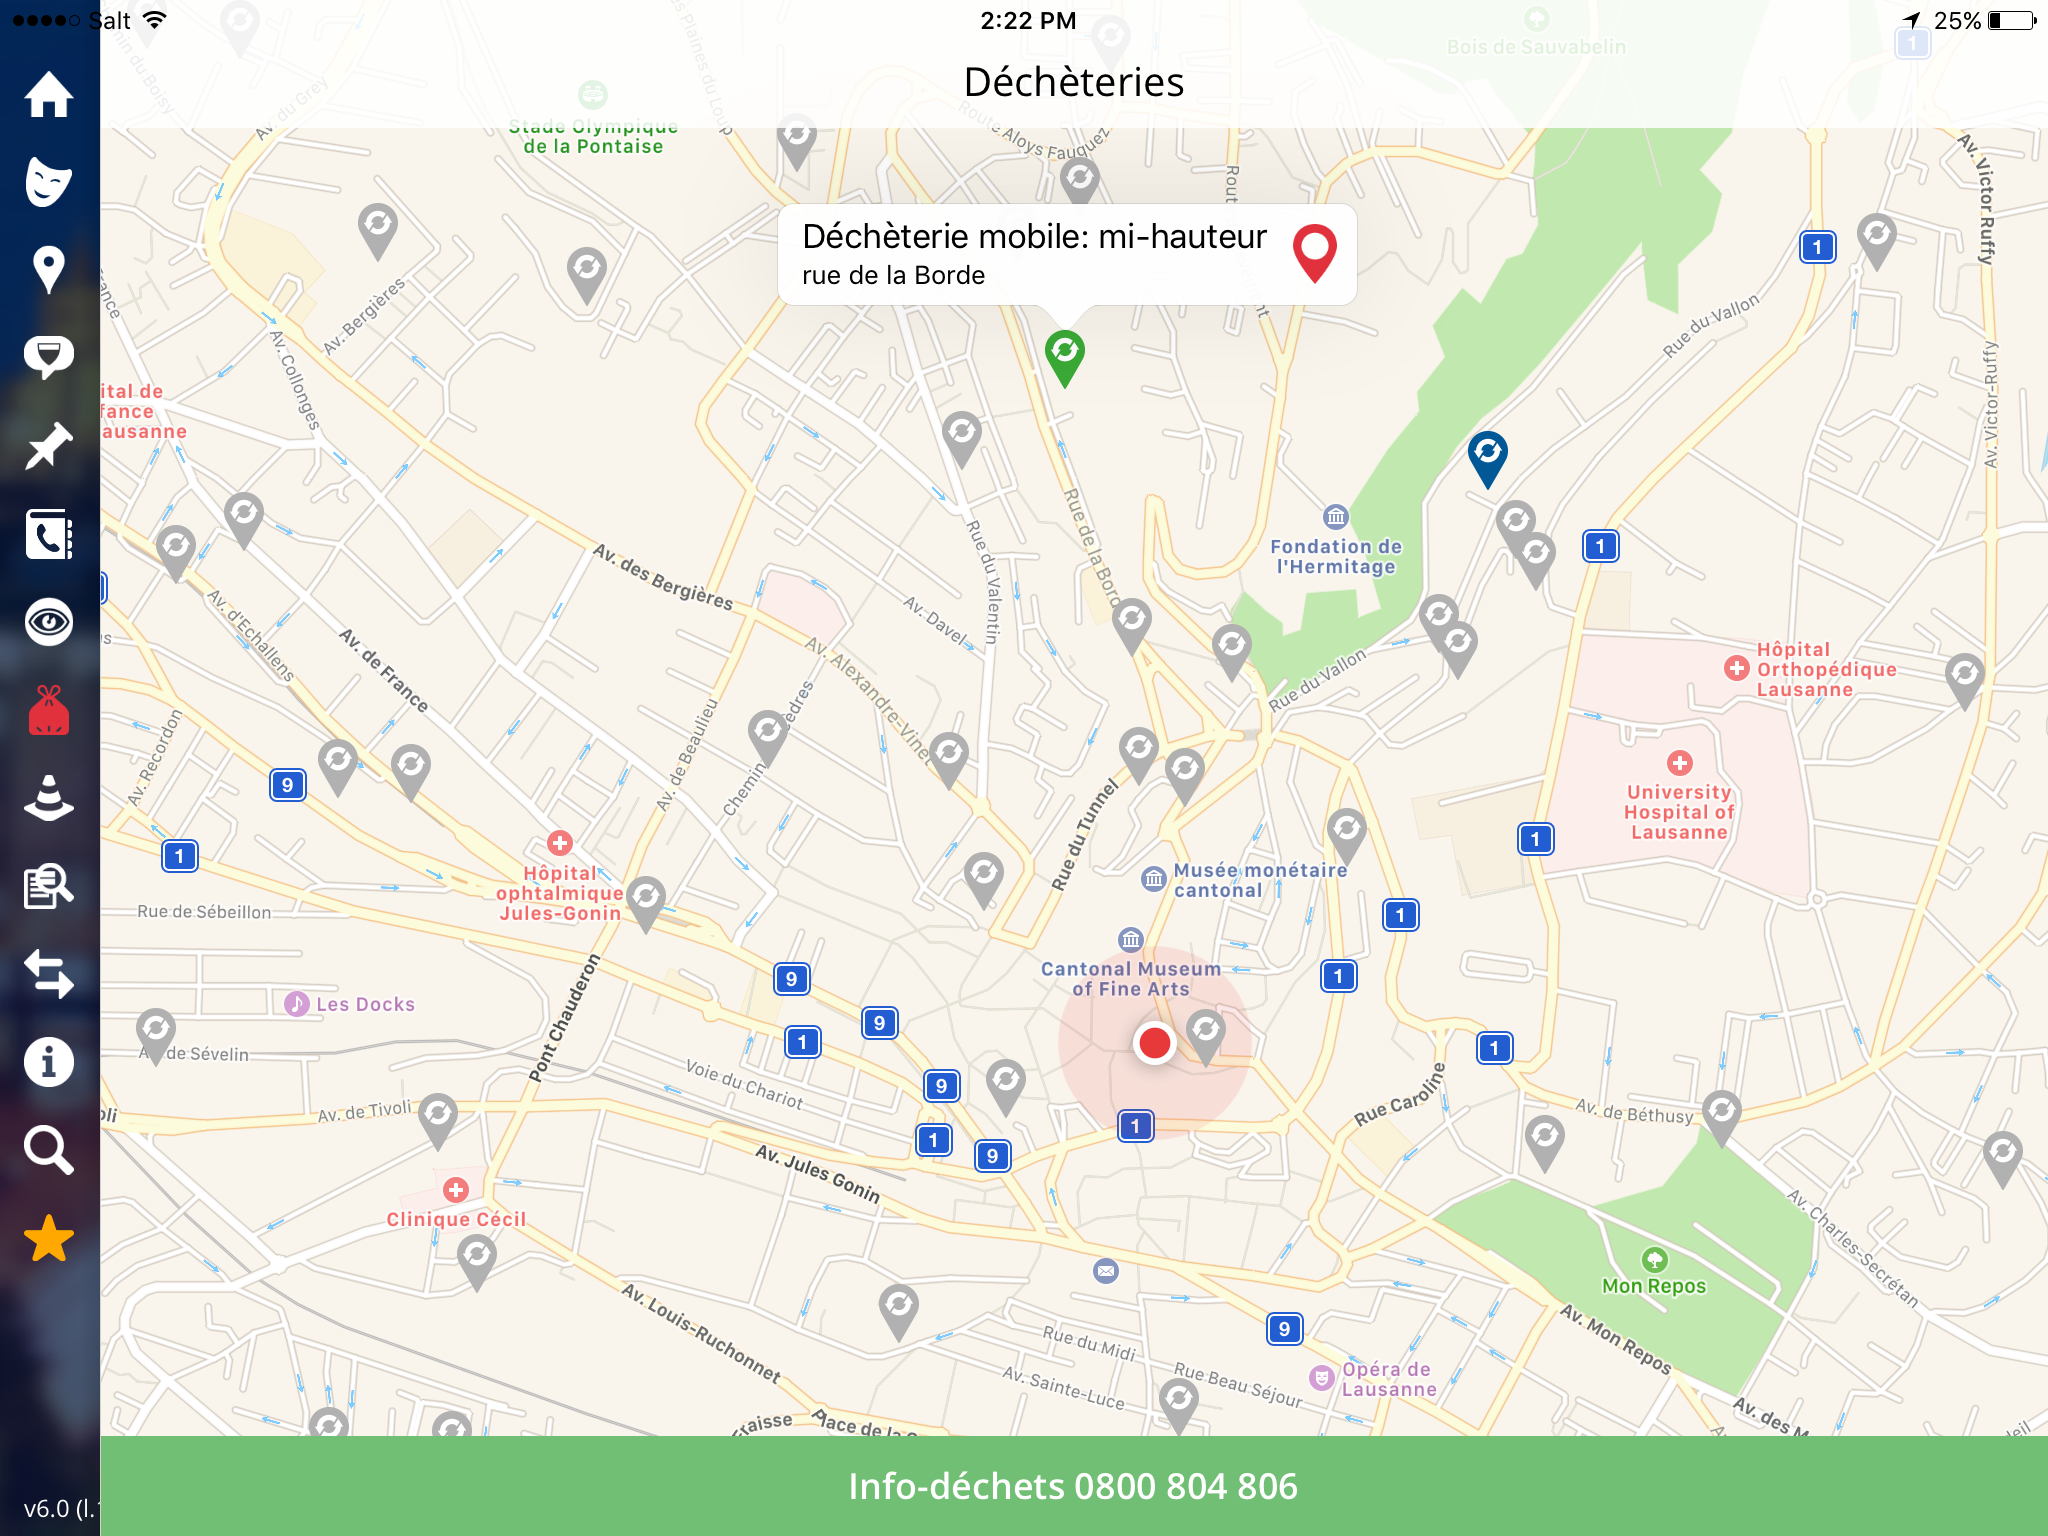Call Info-déchets 0800 804 806 banner
Viewport: 2048px width, 1536px height.
1073,1486
